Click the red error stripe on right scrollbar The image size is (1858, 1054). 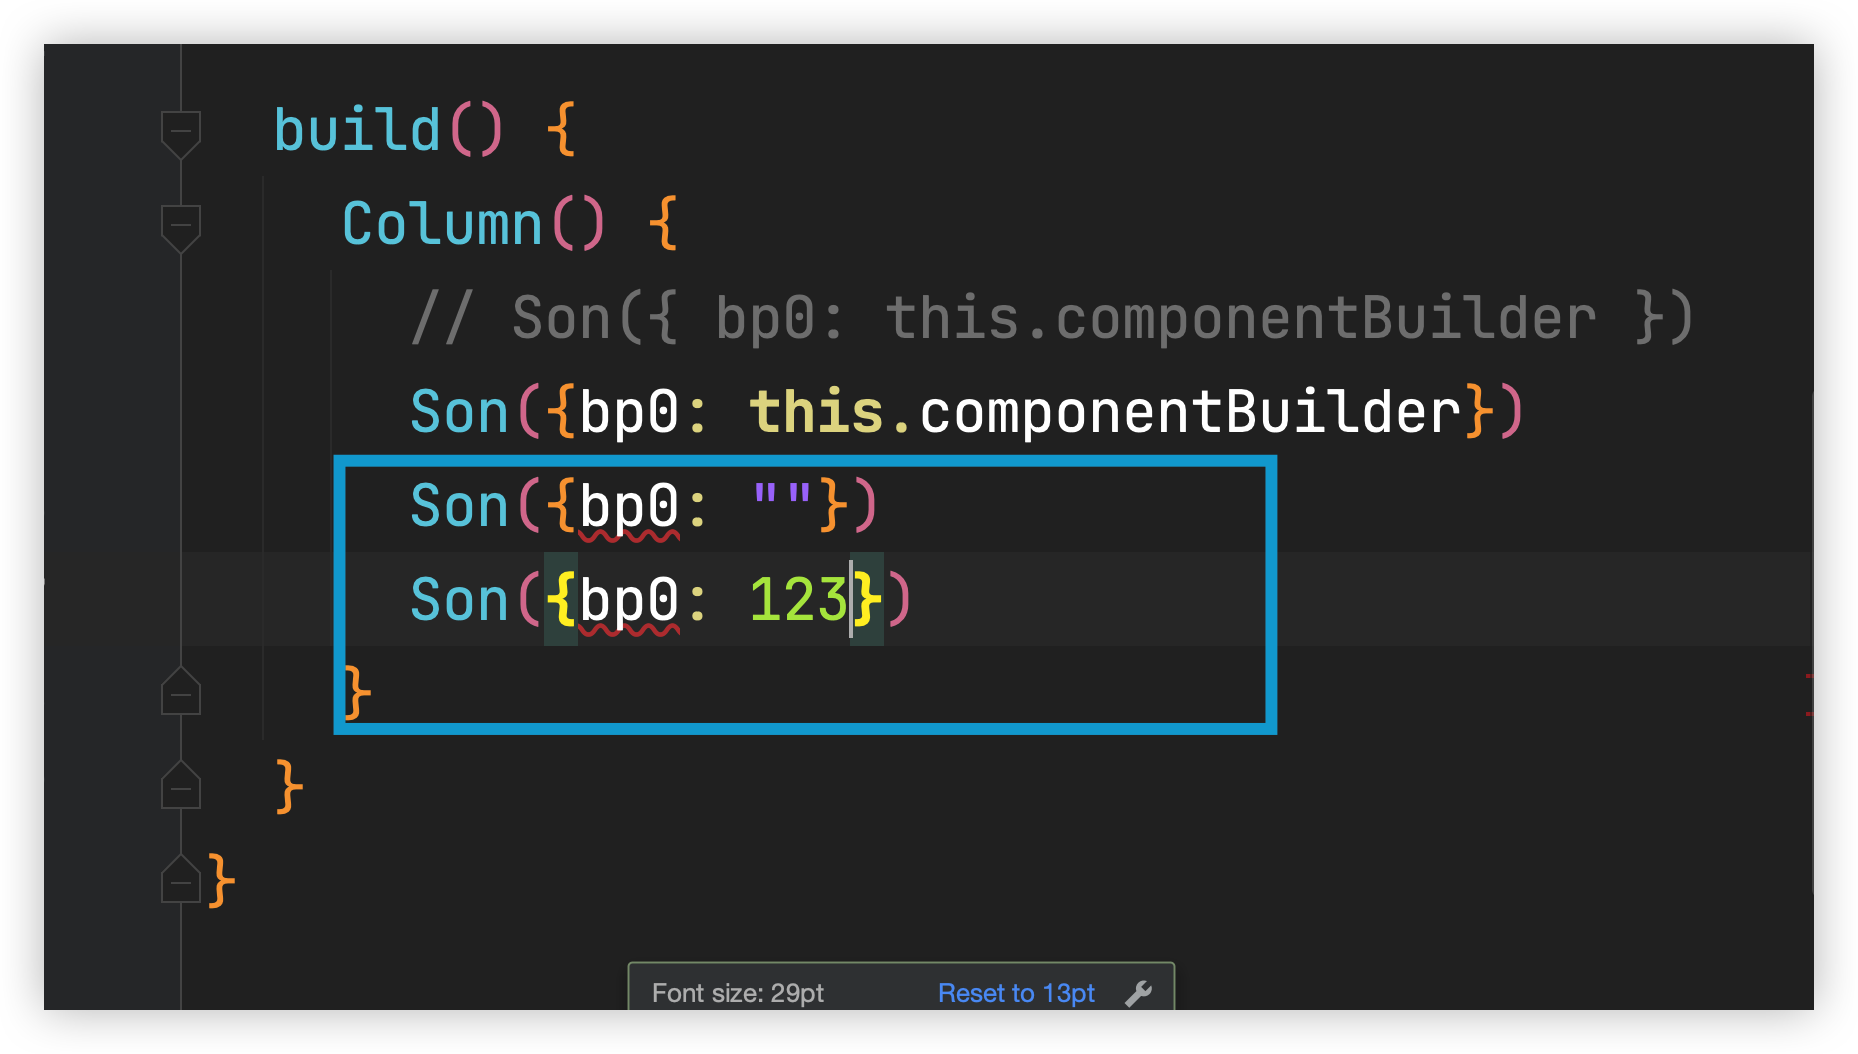pyautogui.click(x=1809, y=677)
